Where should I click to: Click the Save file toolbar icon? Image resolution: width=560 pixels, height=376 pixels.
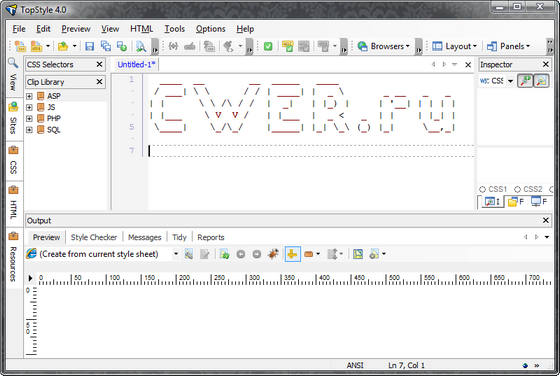click(89, 46)
